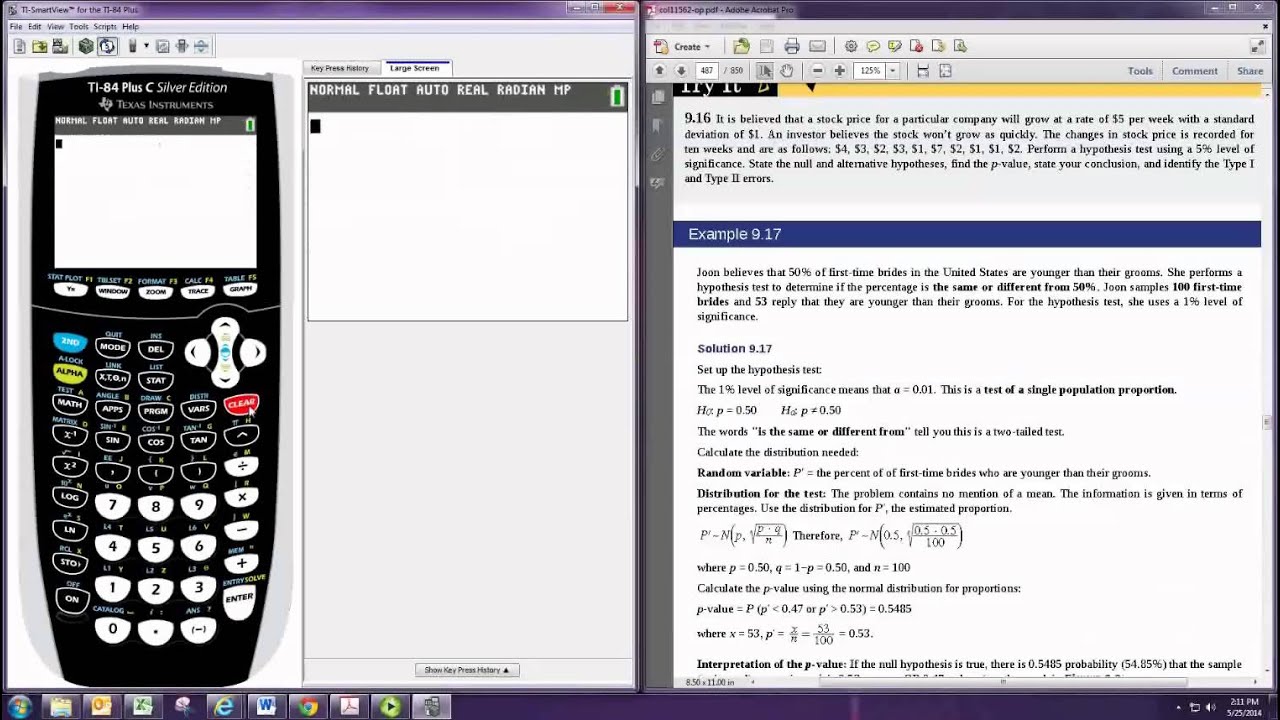Click the green cube icon in TI-SmartView toolbar

click(x=86, y=46)
